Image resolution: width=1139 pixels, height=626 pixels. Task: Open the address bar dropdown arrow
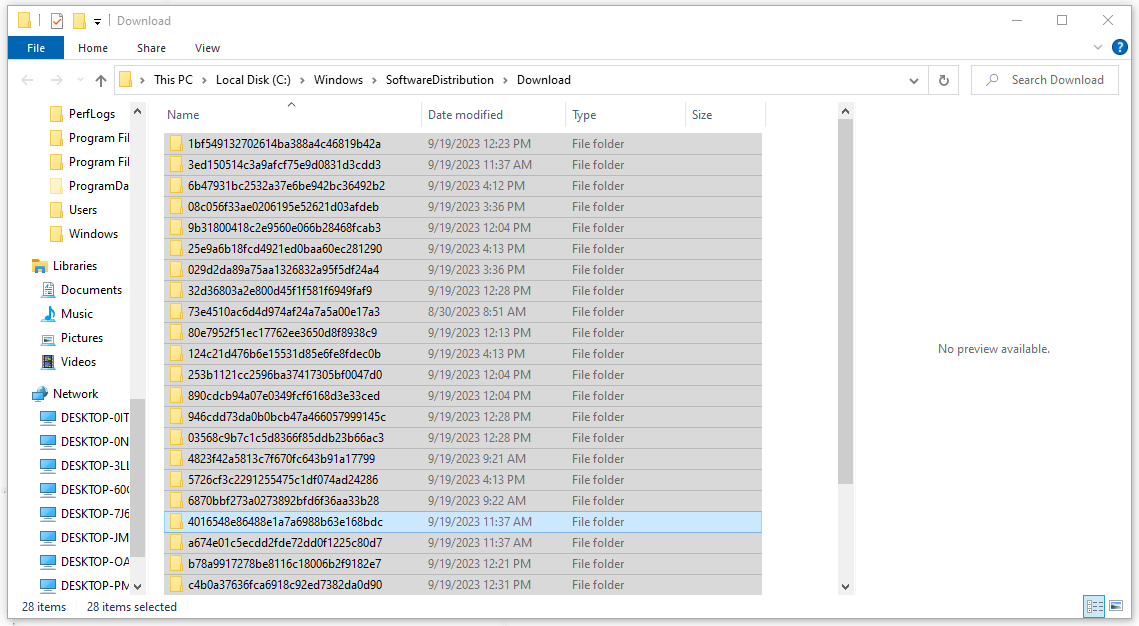913,80
